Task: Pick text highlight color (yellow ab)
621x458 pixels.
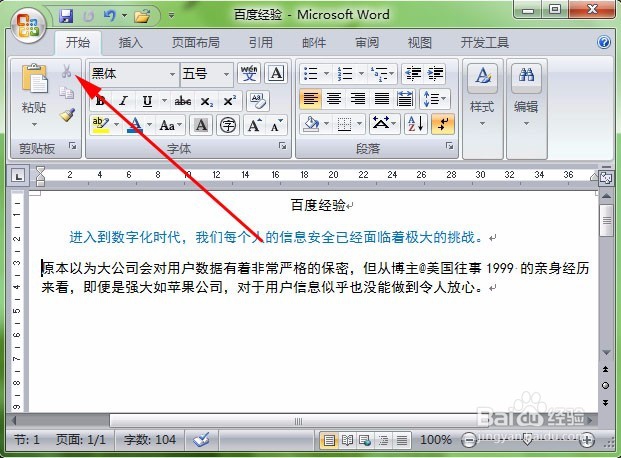Action: [x=101, y=125]
